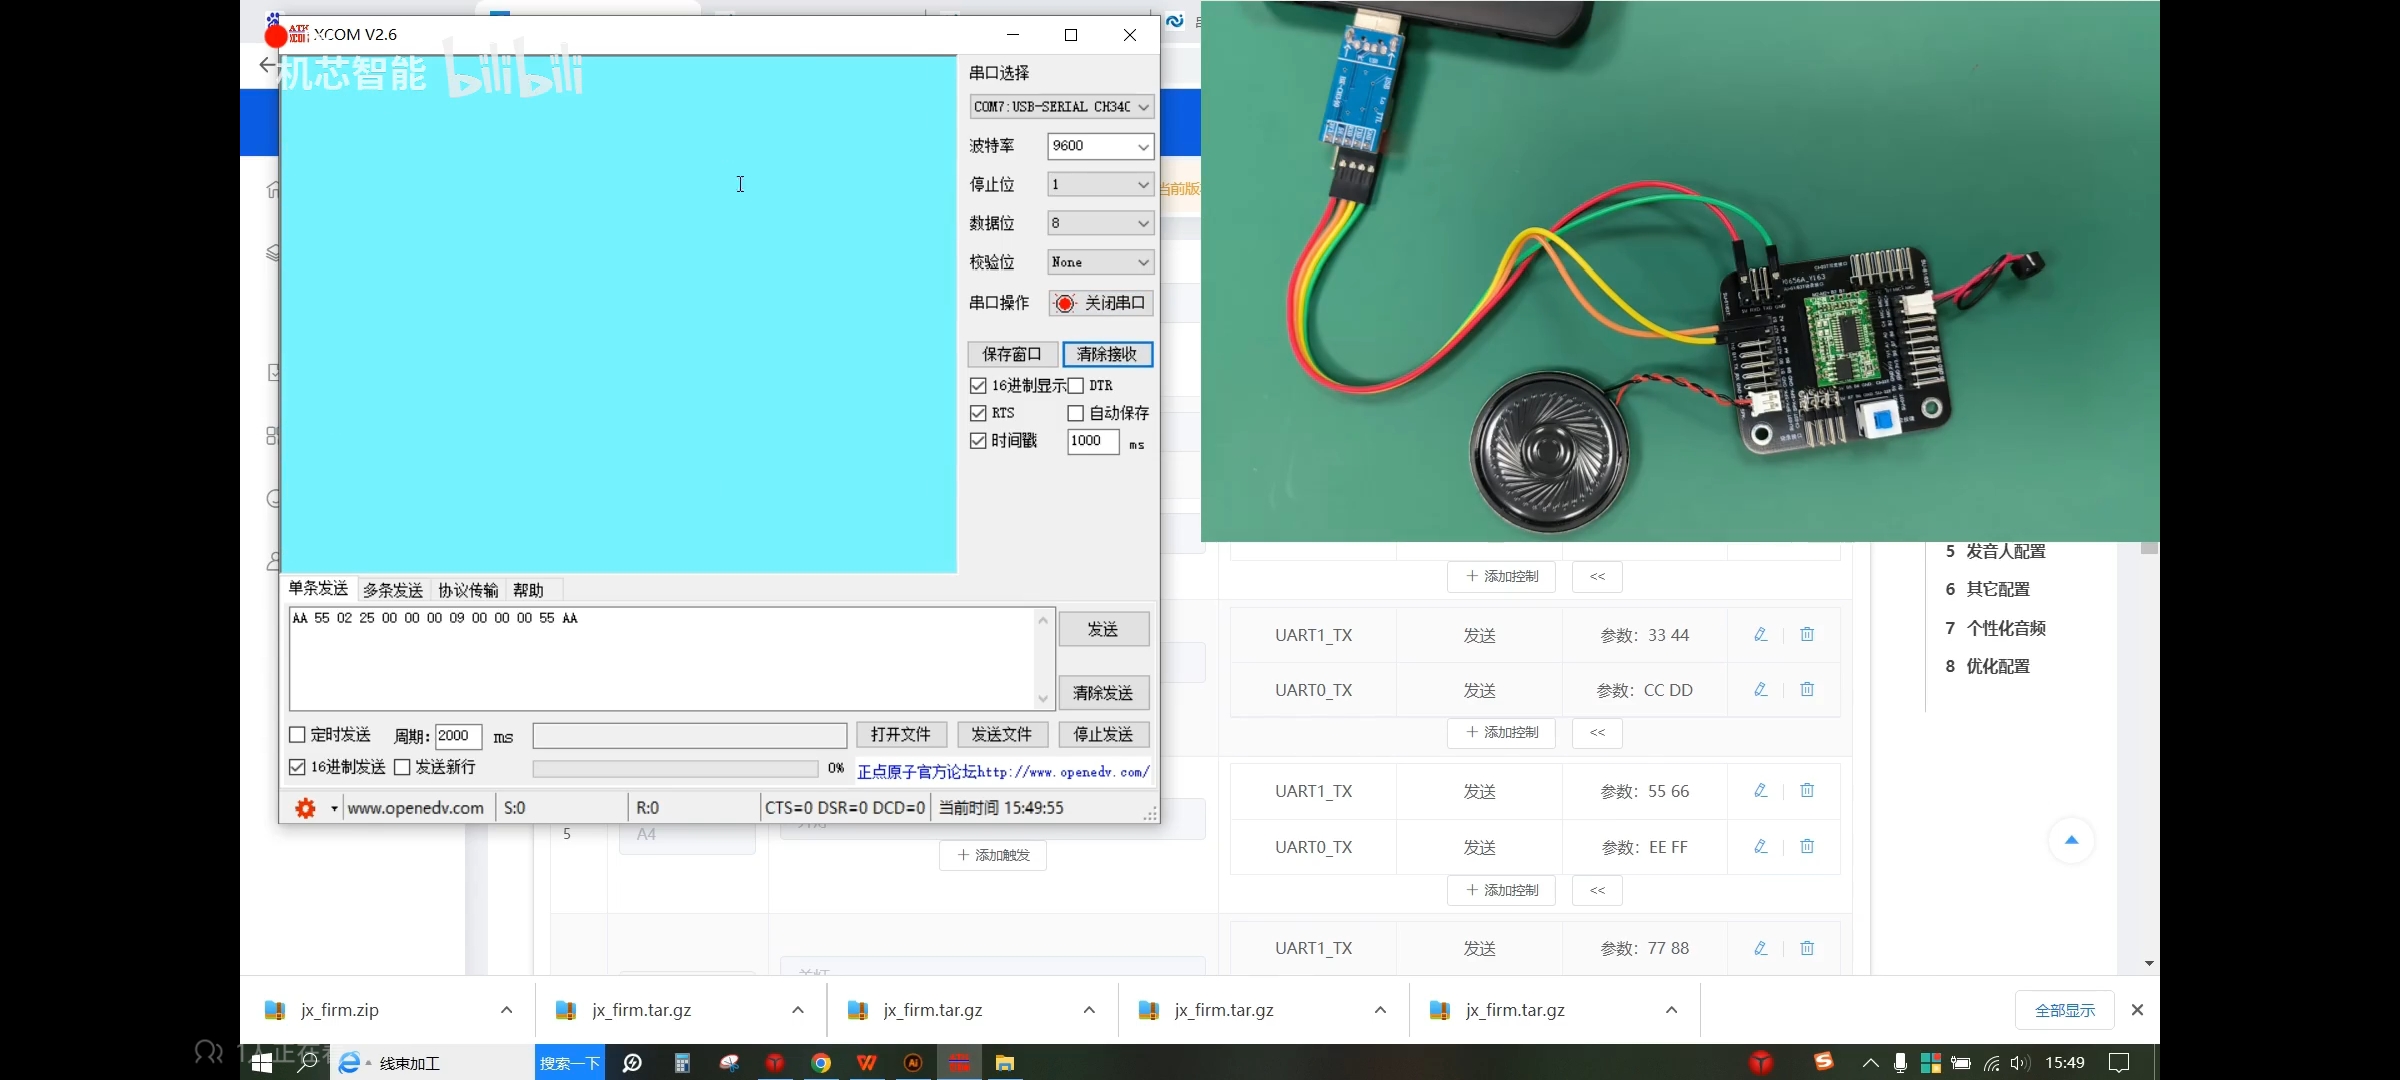Click edit pencil for UART0_TX EE FF row
The height and width of the screenshot is (1080, 2400).
pos(1760,846)
